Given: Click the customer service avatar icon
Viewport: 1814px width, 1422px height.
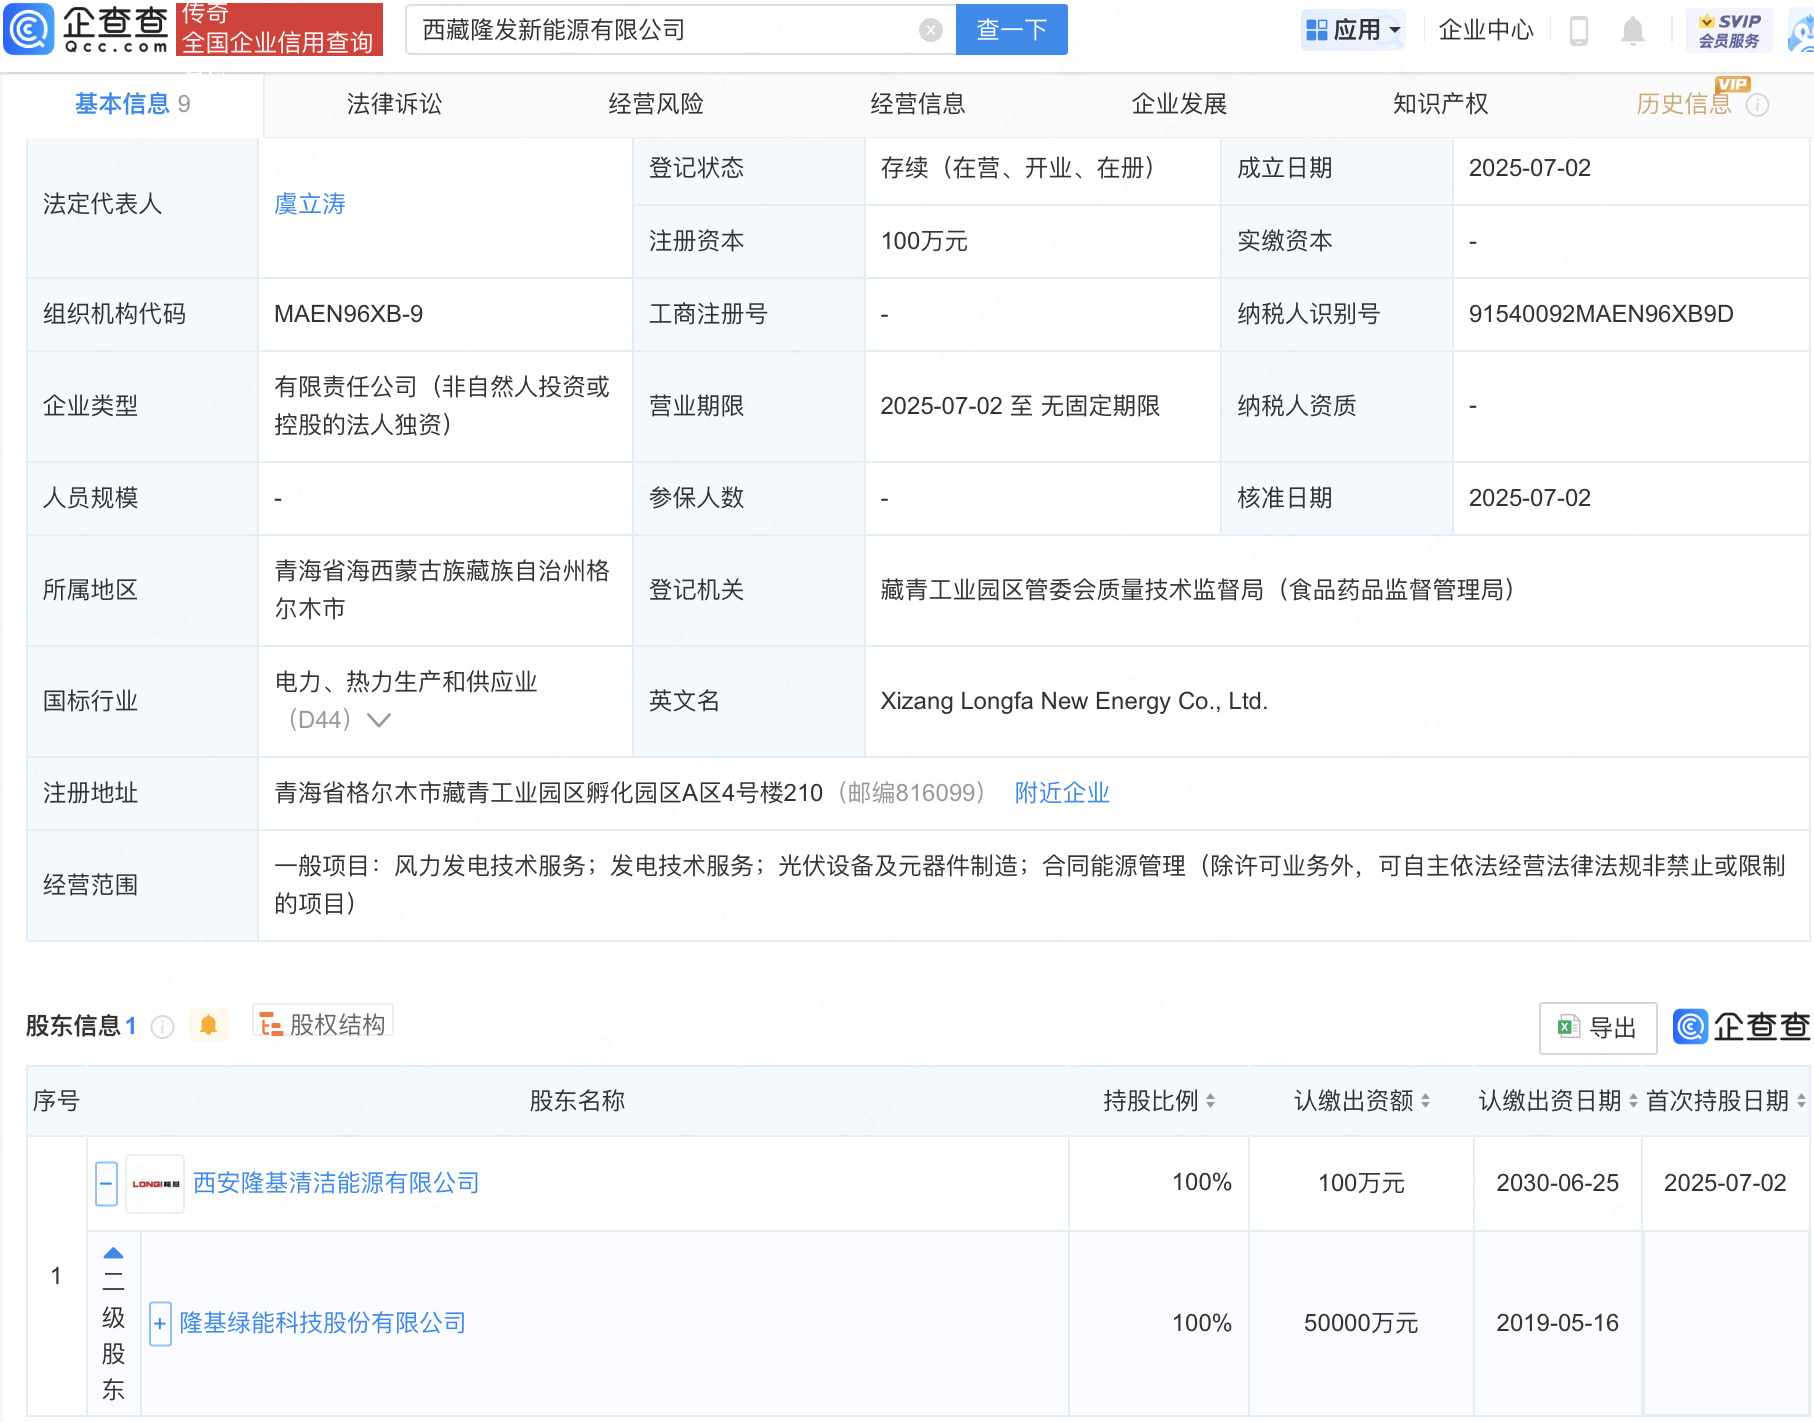Looking at the screenshot, I should pos(1802,31).
